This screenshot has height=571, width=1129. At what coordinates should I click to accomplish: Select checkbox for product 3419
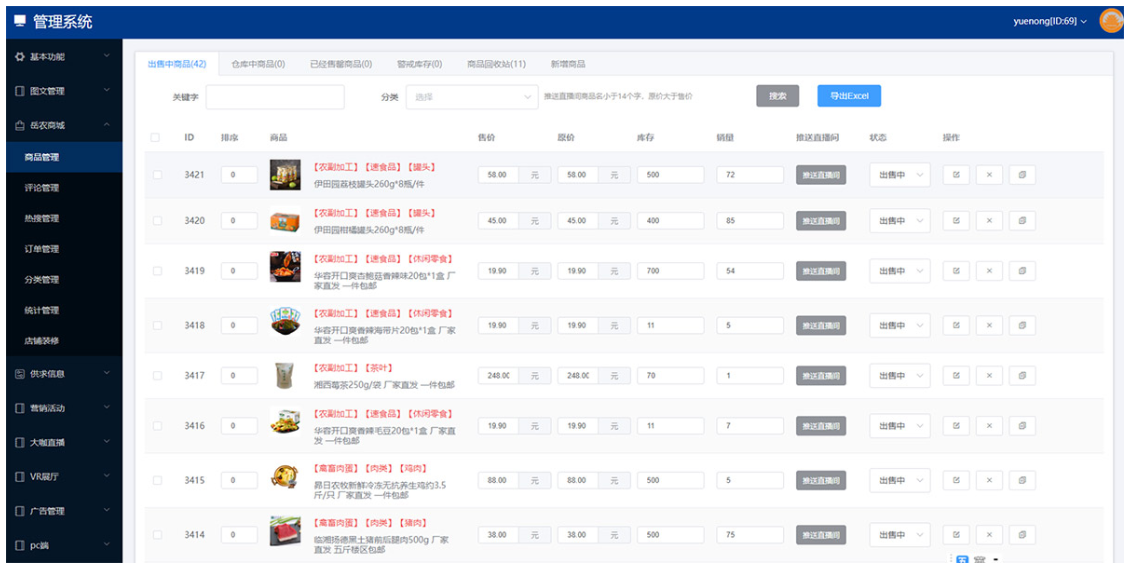tap(157, 271)
